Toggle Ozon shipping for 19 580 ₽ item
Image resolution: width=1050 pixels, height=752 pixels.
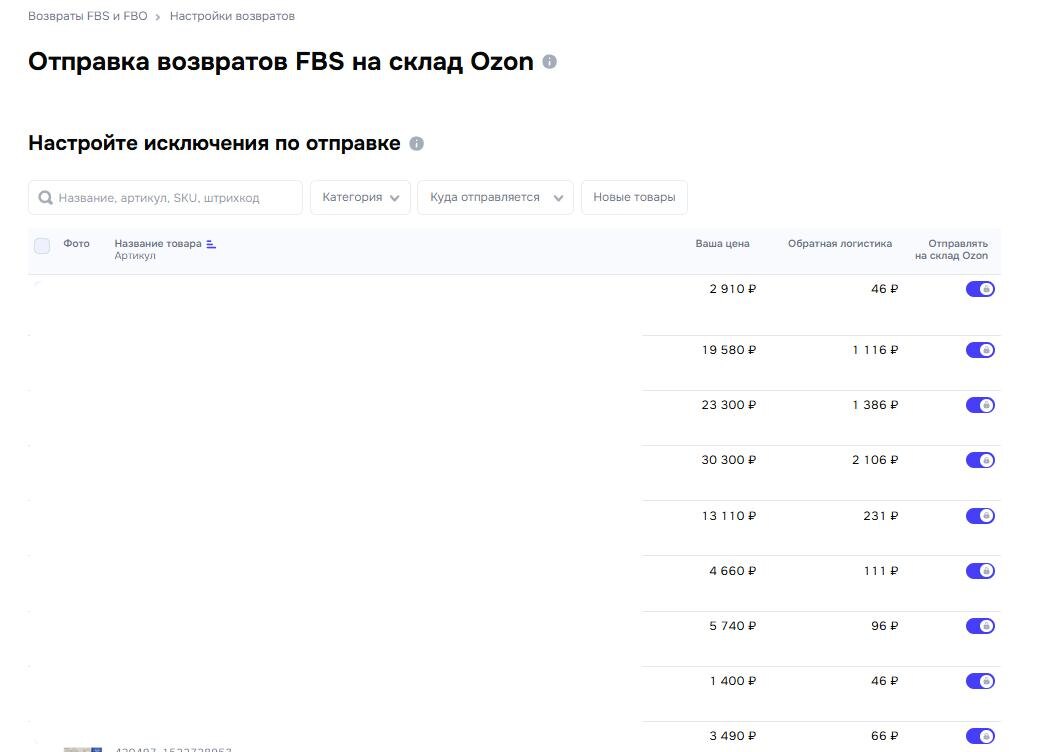[980, 350]
